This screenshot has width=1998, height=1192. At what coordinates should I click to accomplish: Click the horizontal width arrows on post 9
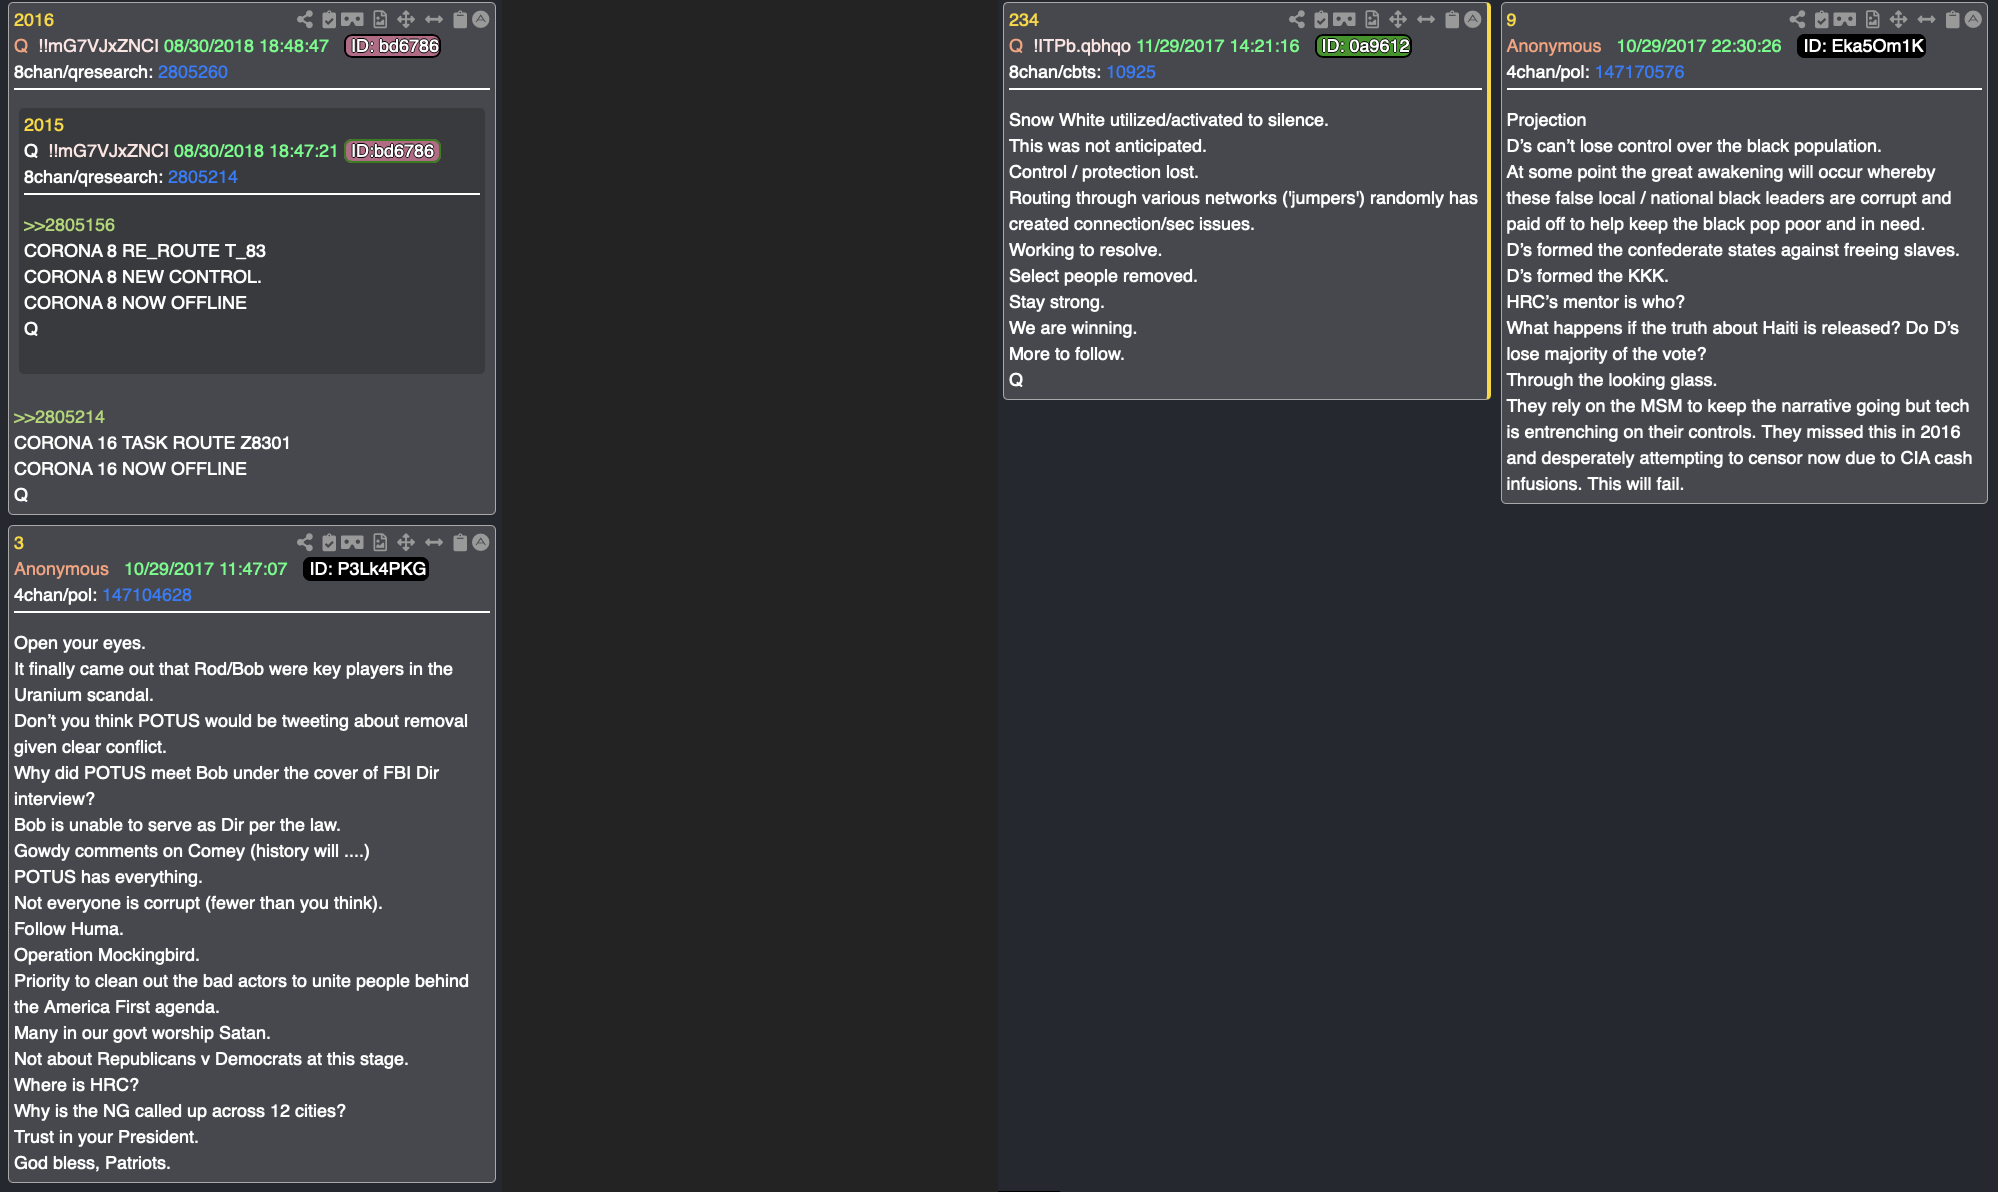1926,19
